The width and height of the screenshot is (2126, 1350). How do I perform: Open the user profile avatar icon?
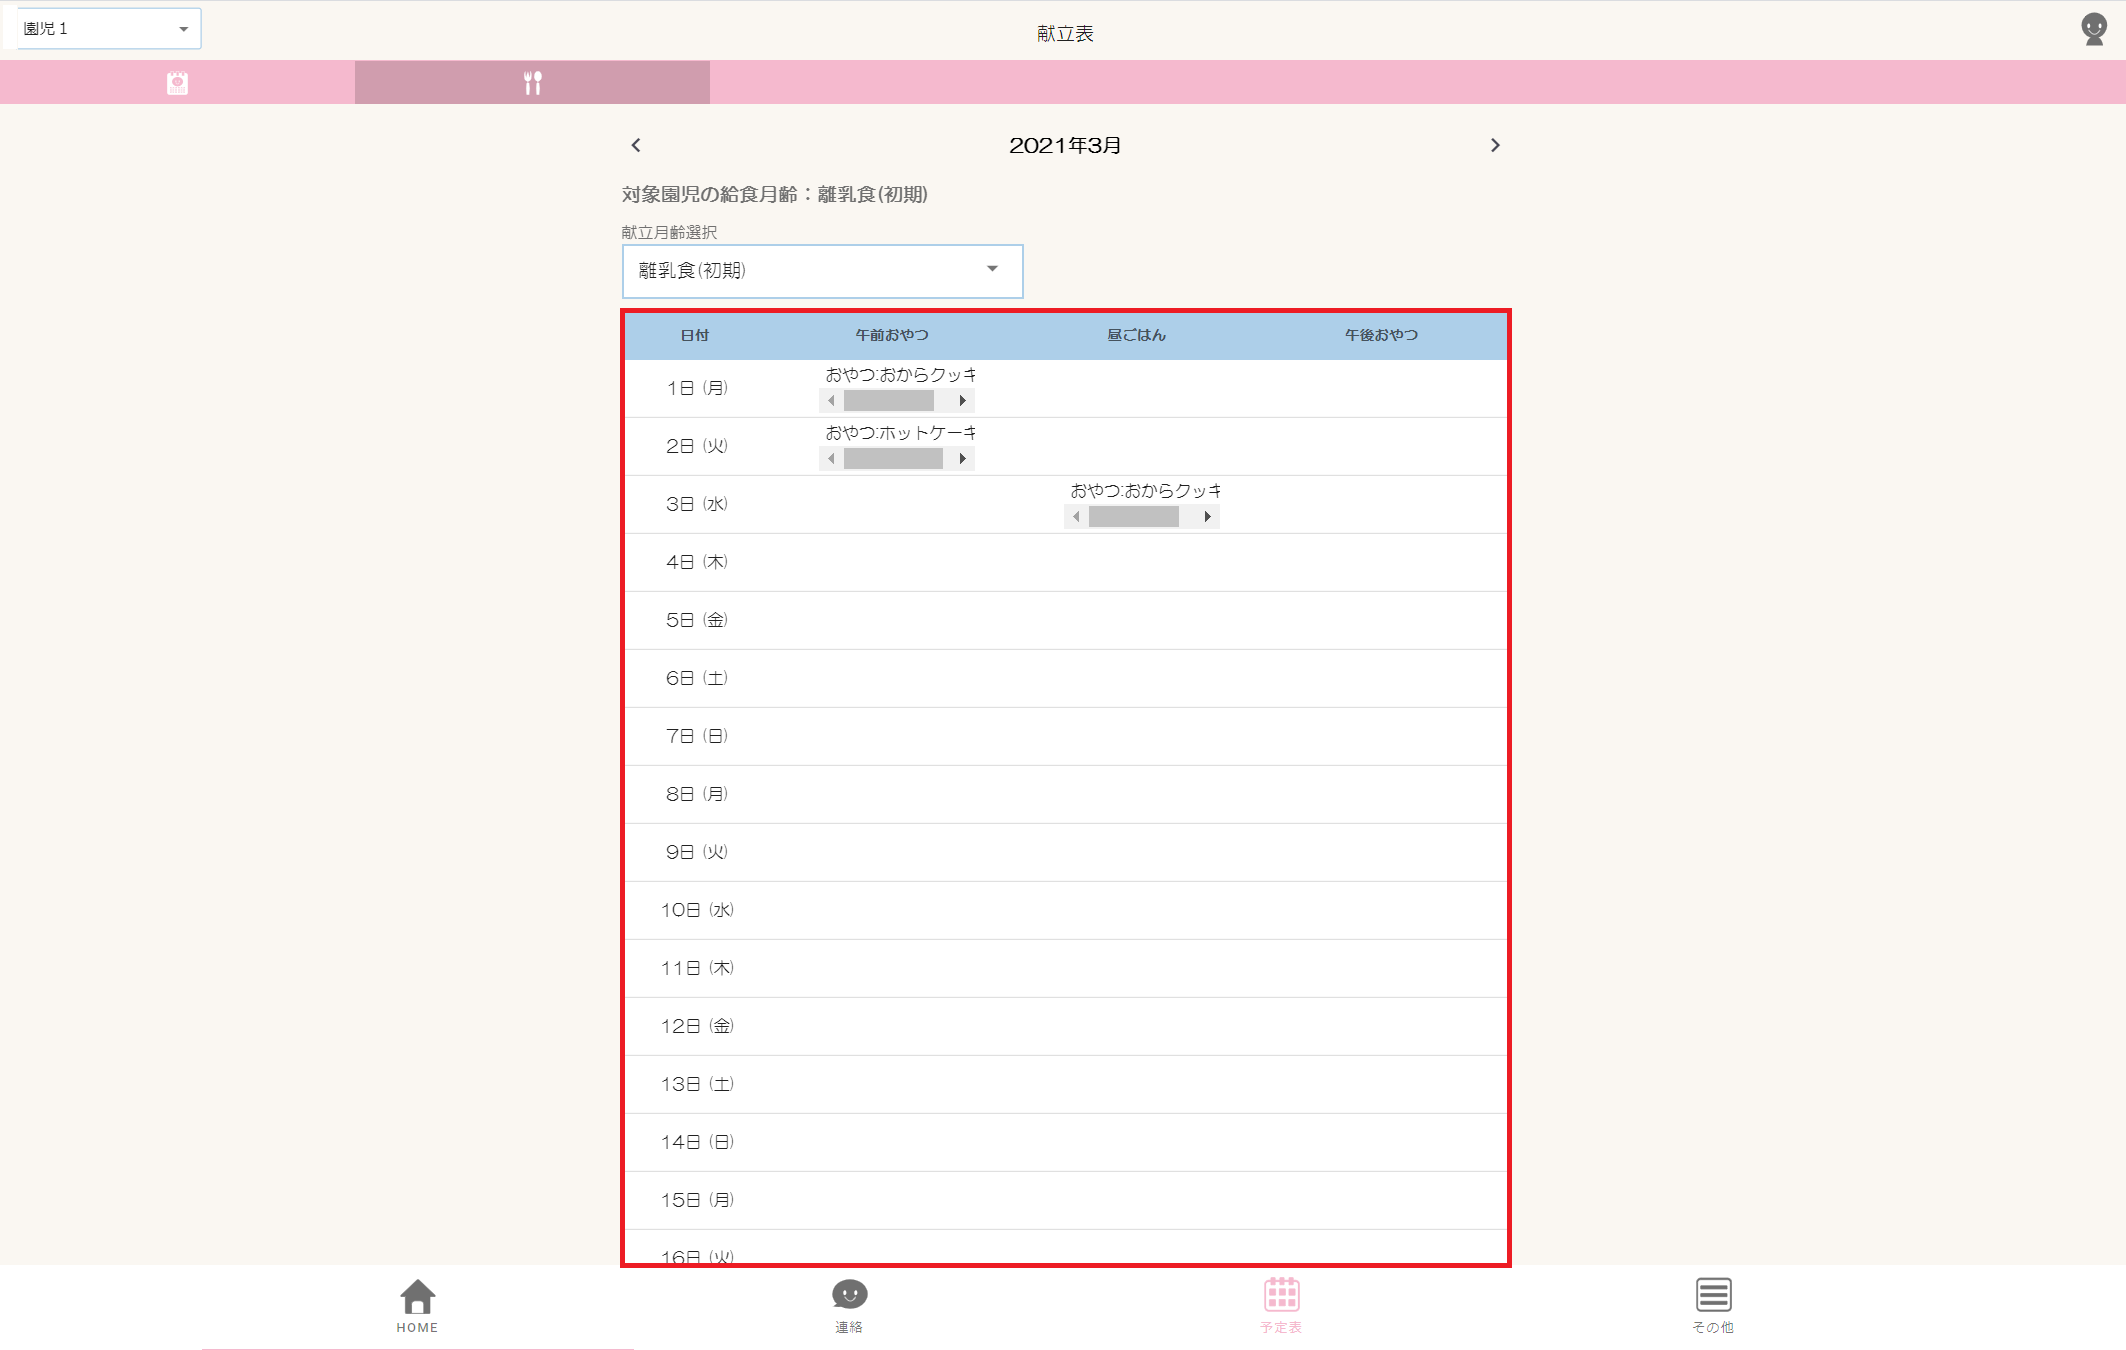(2093, 29)
